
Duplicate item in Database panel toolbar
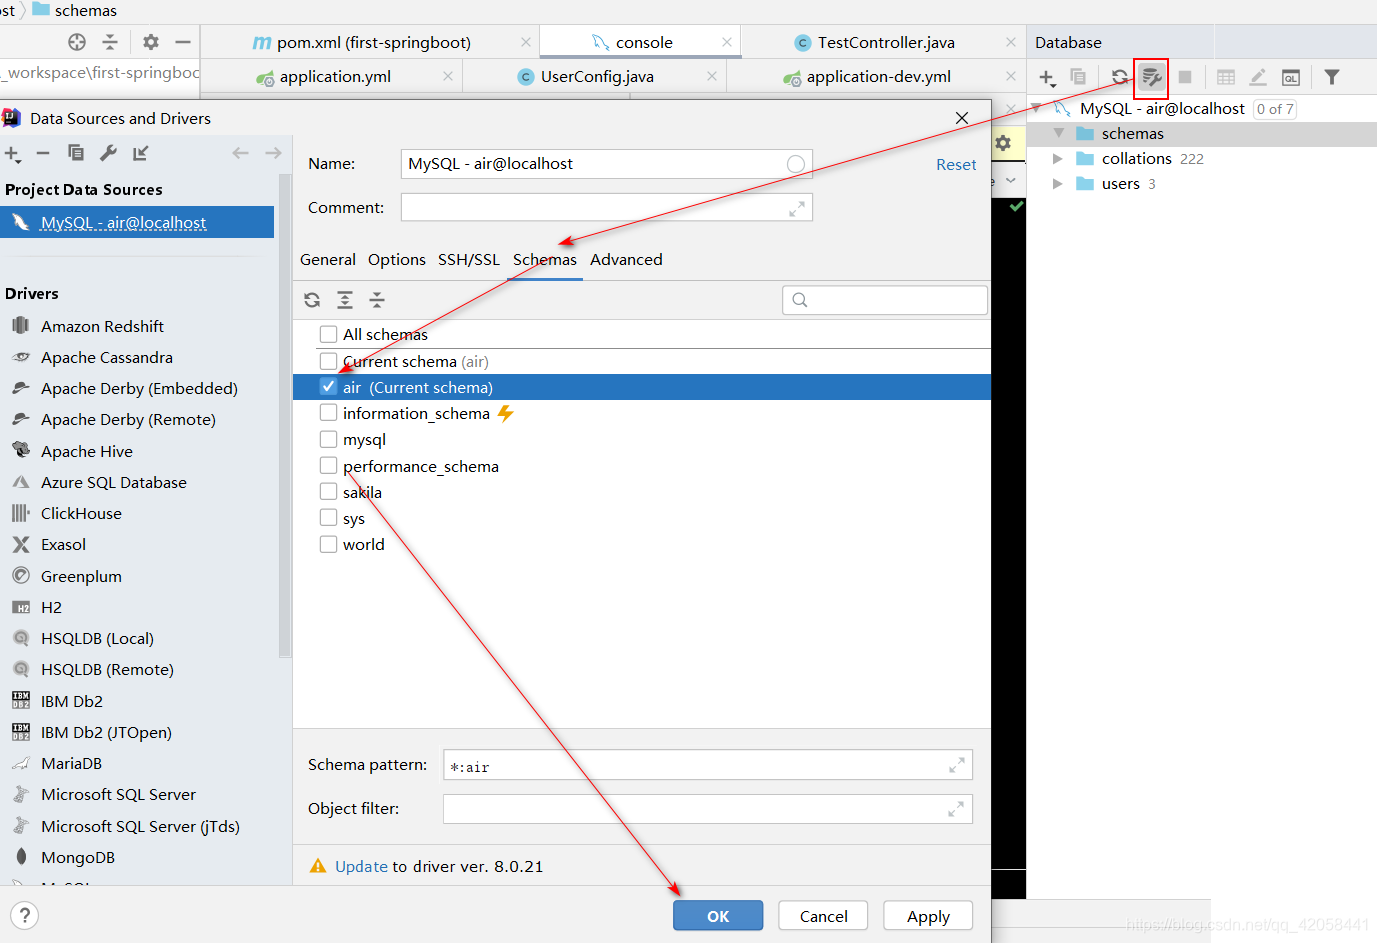pos(1078,77)
